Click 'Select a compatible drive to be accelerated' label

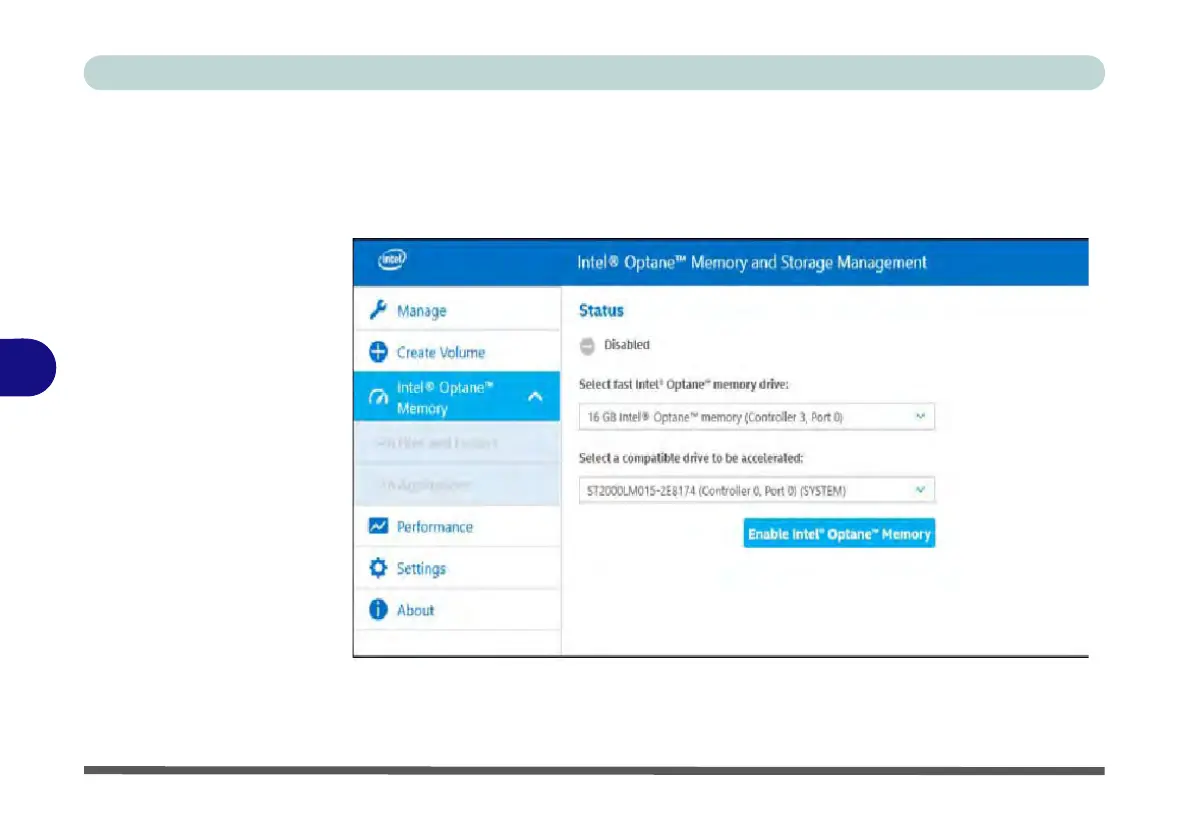(x=691, y=458)
